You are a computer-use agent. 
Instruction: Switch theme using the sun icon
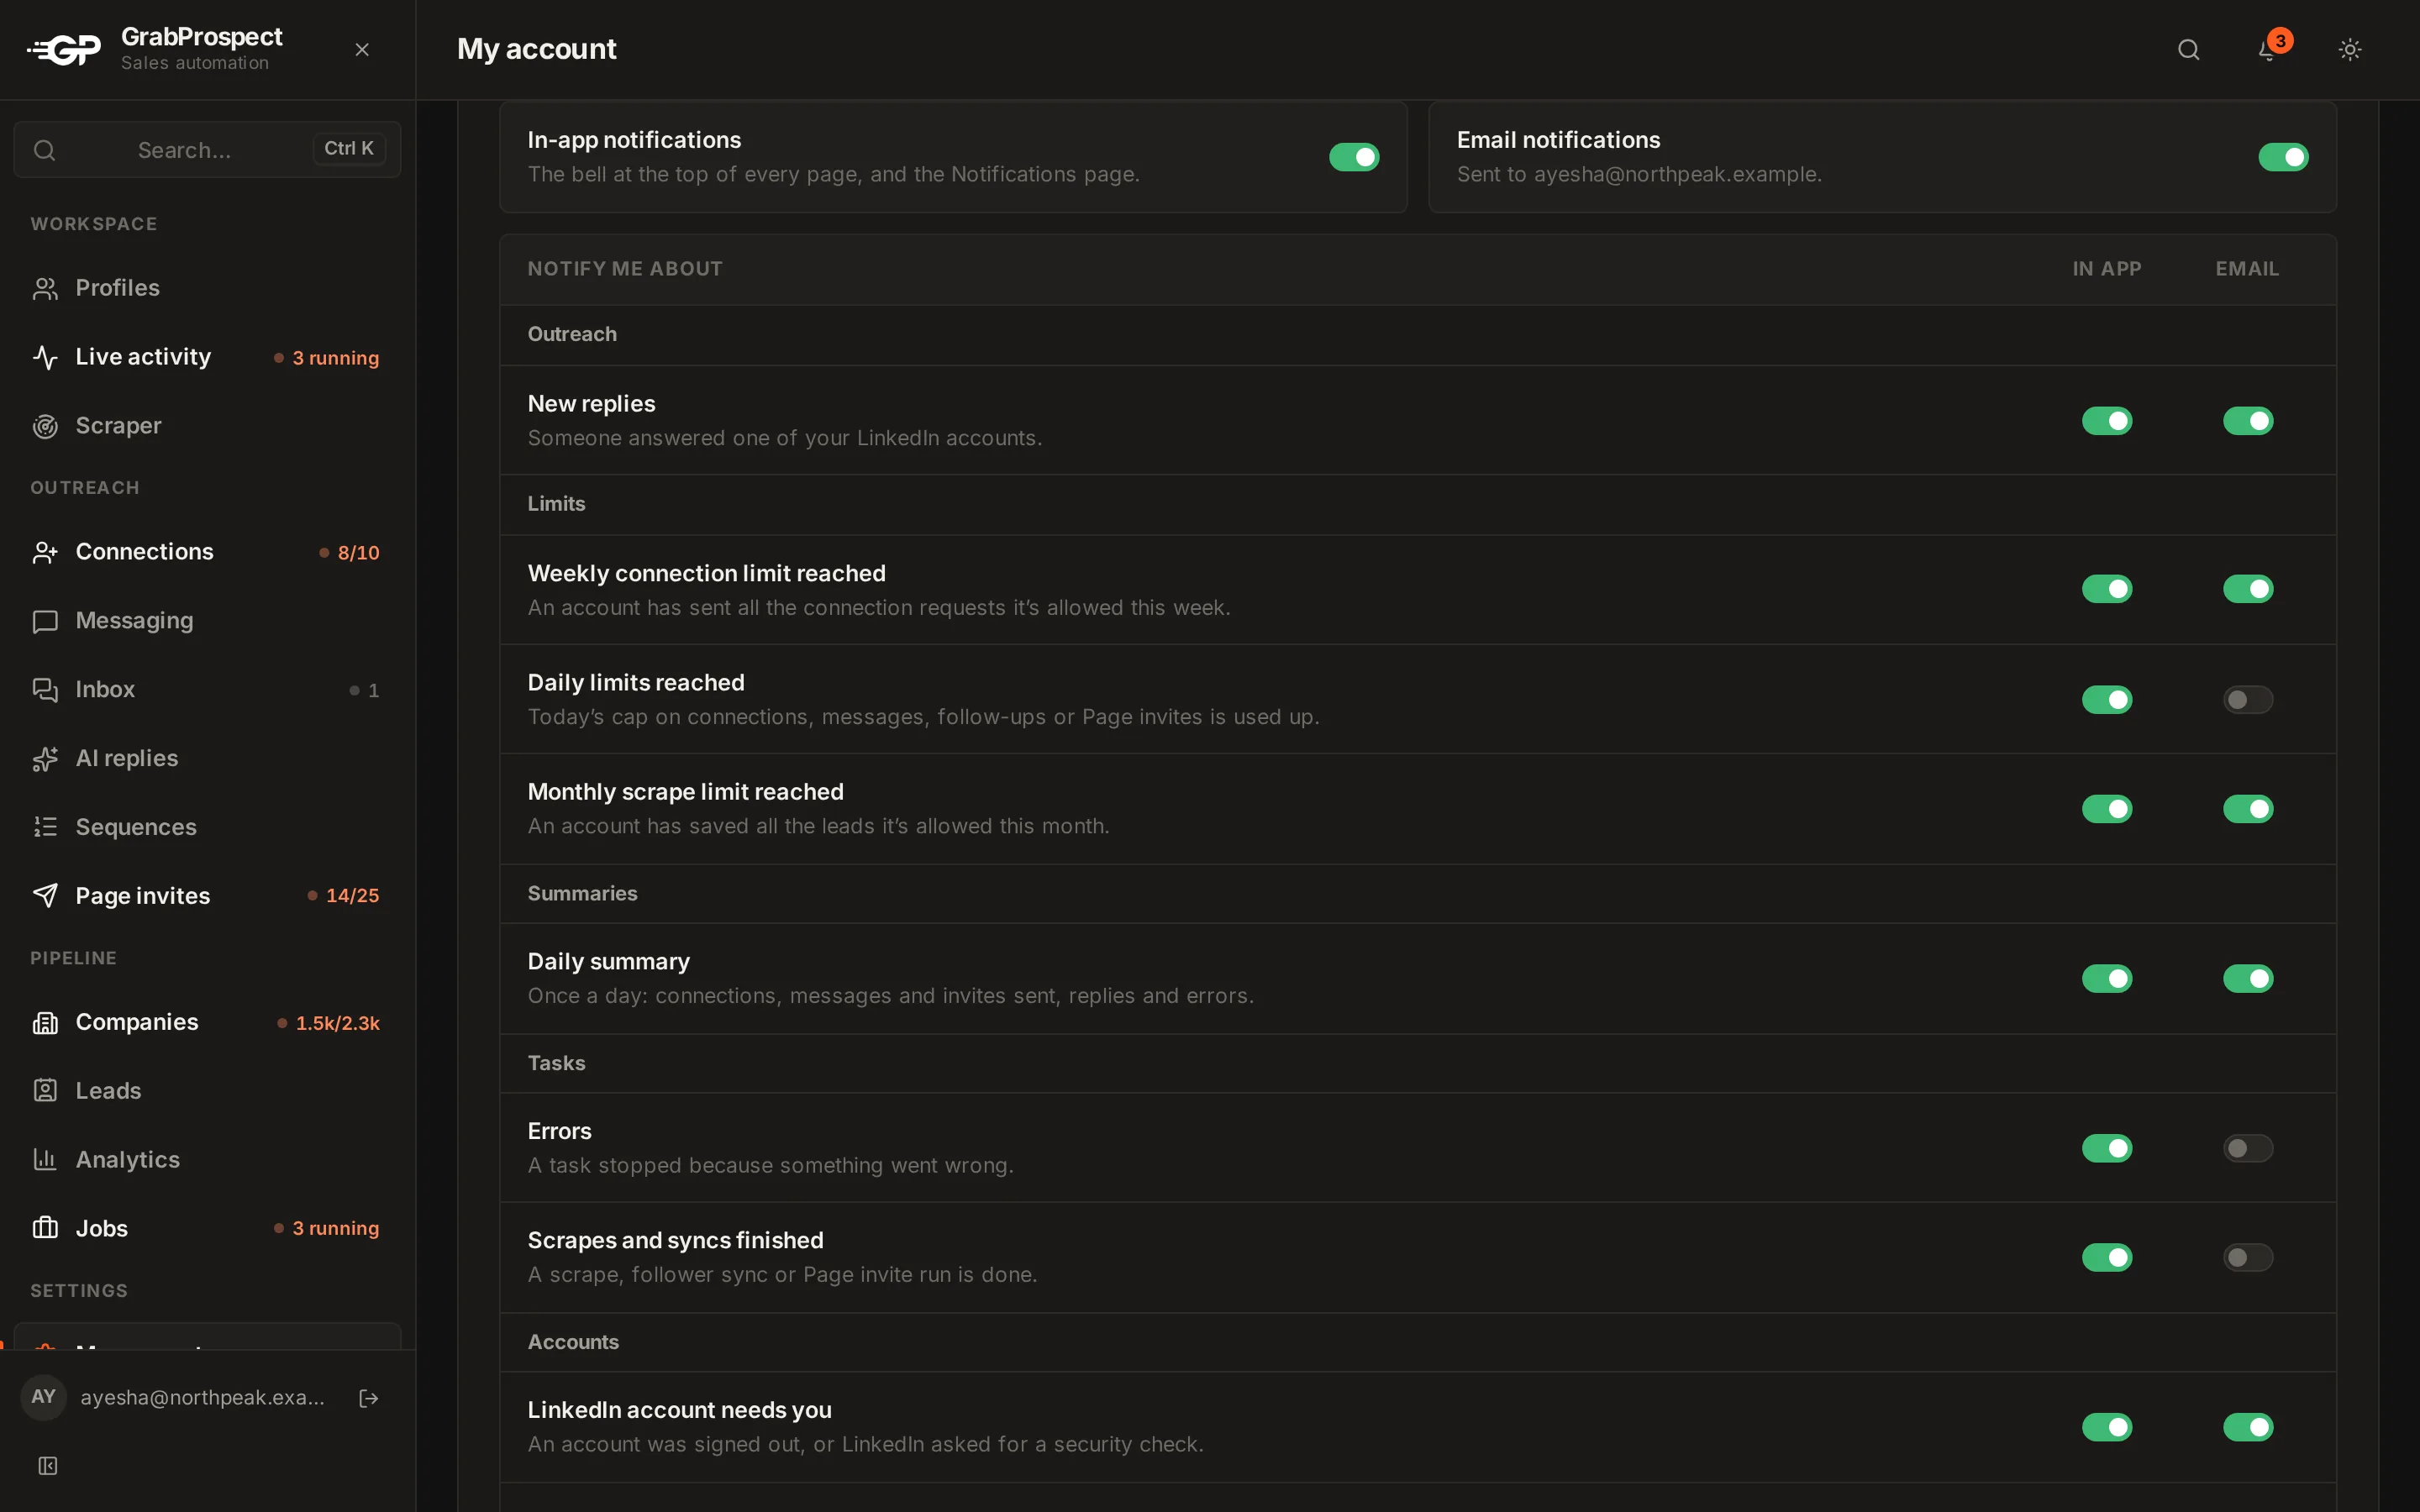coord(2350,49)
